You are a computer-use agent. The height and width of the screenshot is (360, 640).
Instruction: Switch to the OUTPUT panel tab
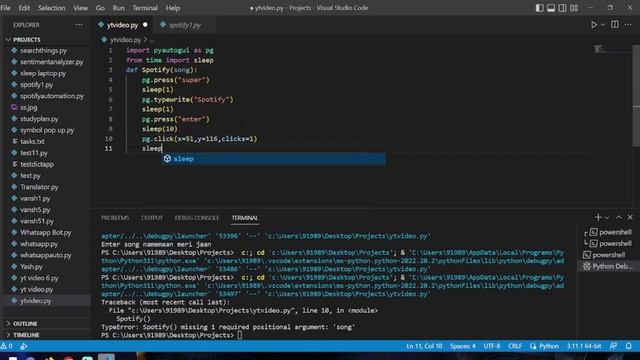point(151,218)
